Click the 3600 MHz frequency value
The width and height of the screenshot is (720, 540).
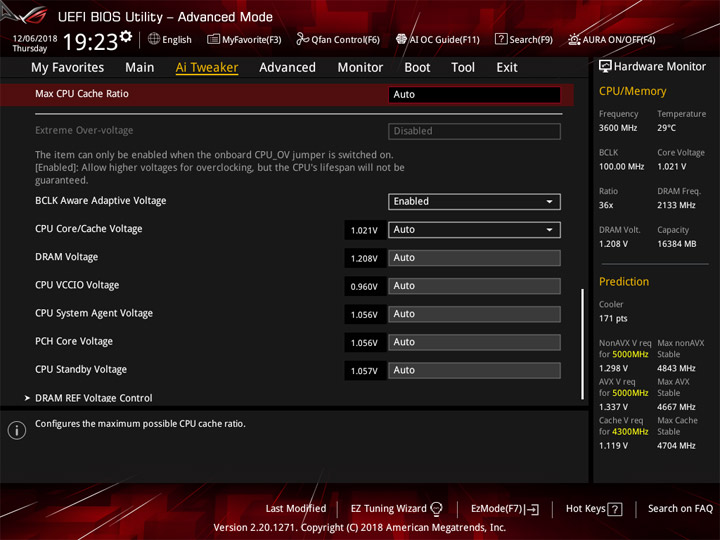tap(618, 128)
